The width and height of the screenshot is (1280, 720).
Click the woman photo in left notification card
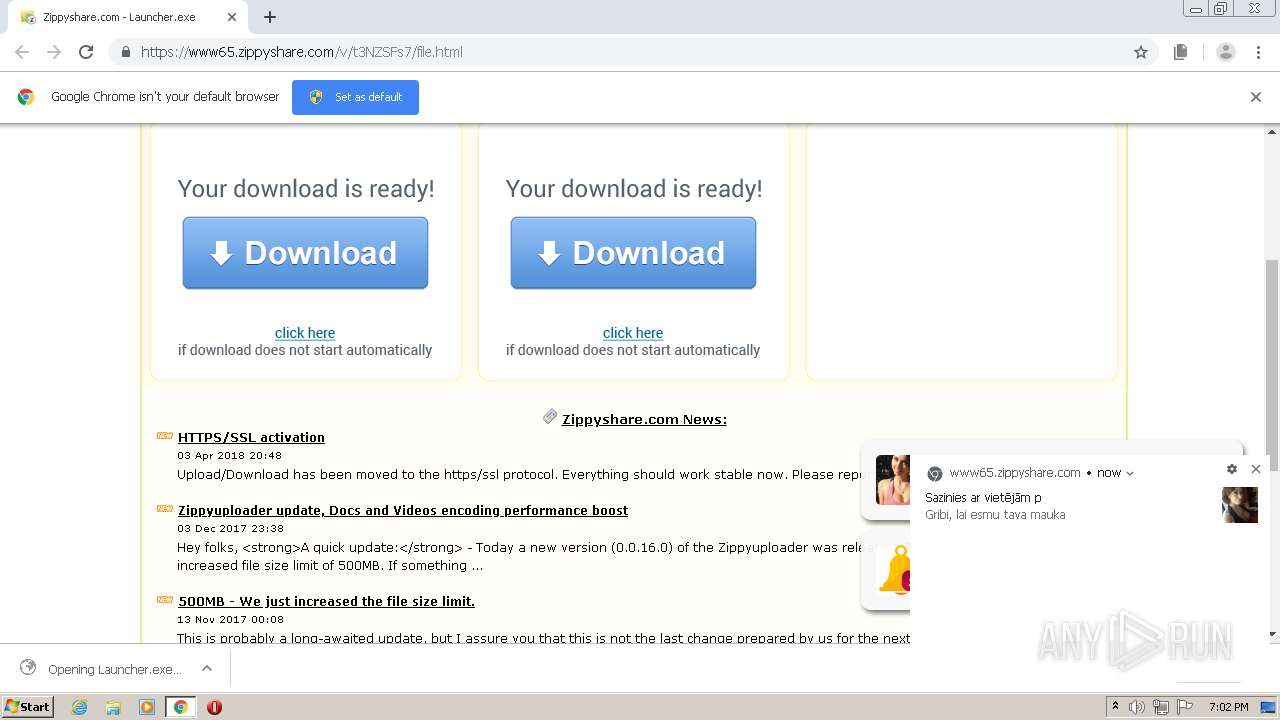coord(893,480)
